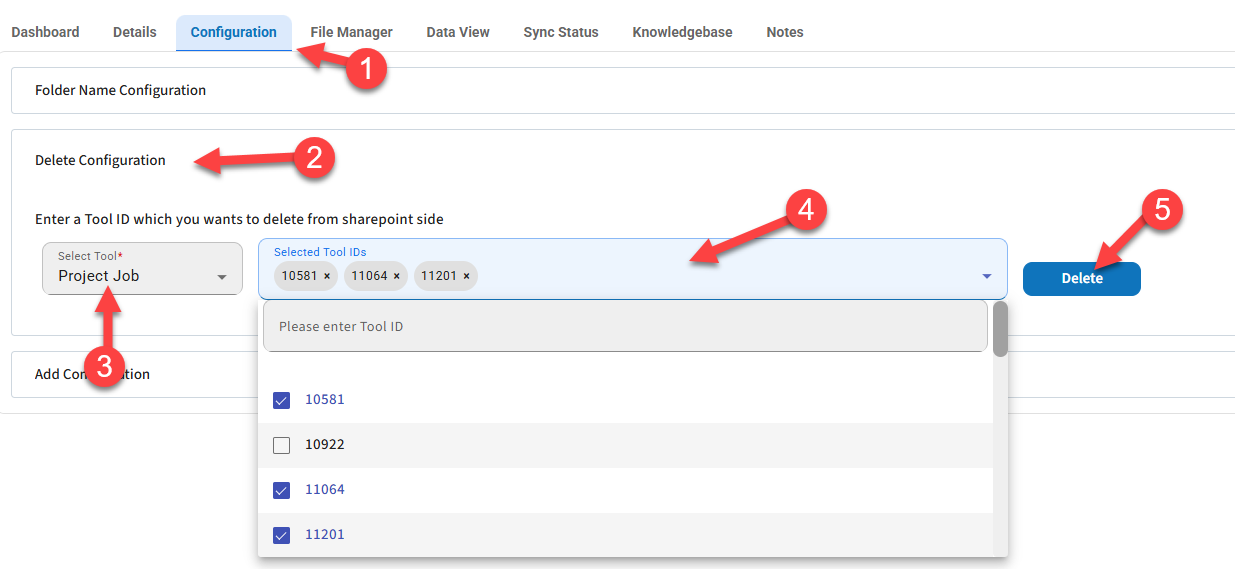Screen dimensions: 1235x569
Task: Click the blue Delete button
Action: (1081, 279)
